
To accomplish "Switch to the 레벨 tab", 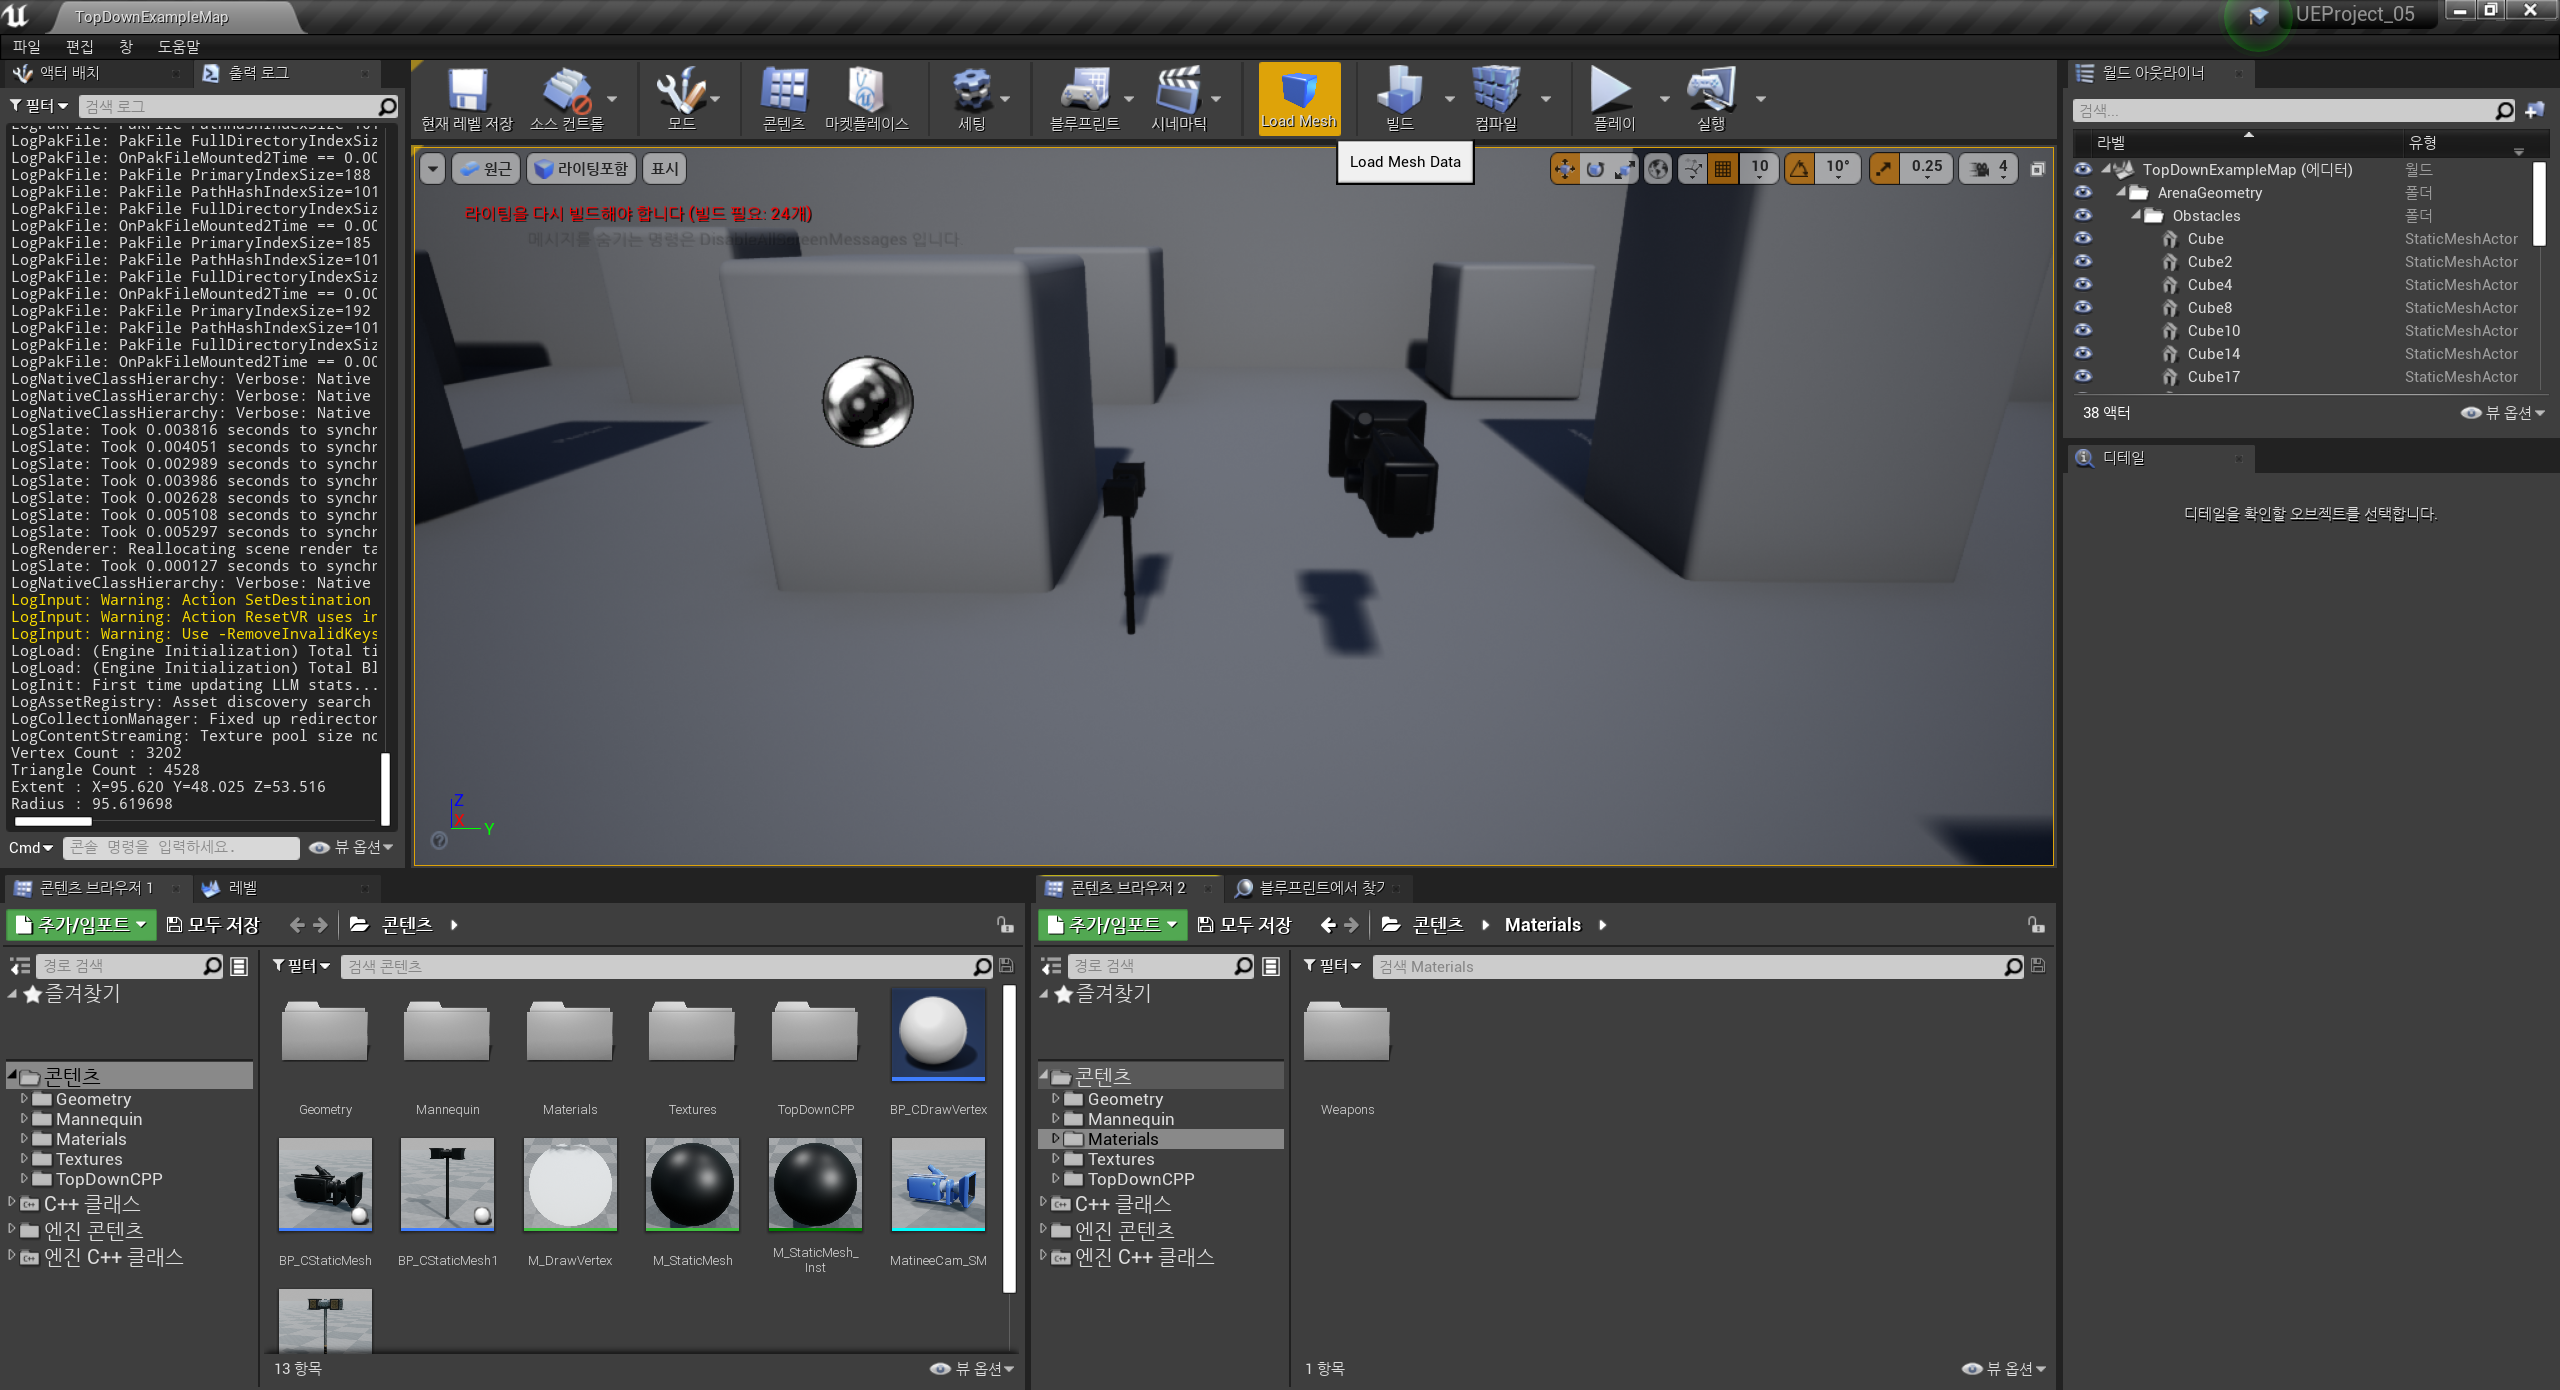I will pyautogui.click(x=241, y=888).
